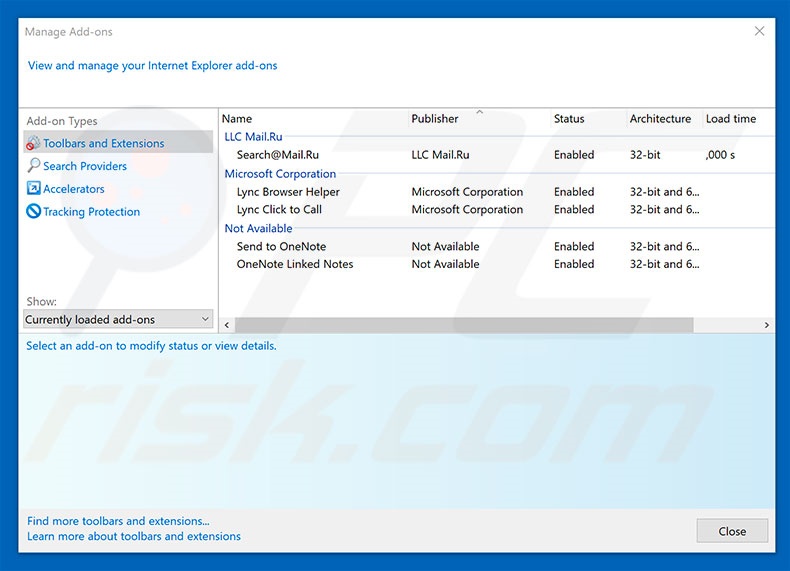Open Tracking Protection add-on type
The image size is (790, 571).
coord(91,212)
